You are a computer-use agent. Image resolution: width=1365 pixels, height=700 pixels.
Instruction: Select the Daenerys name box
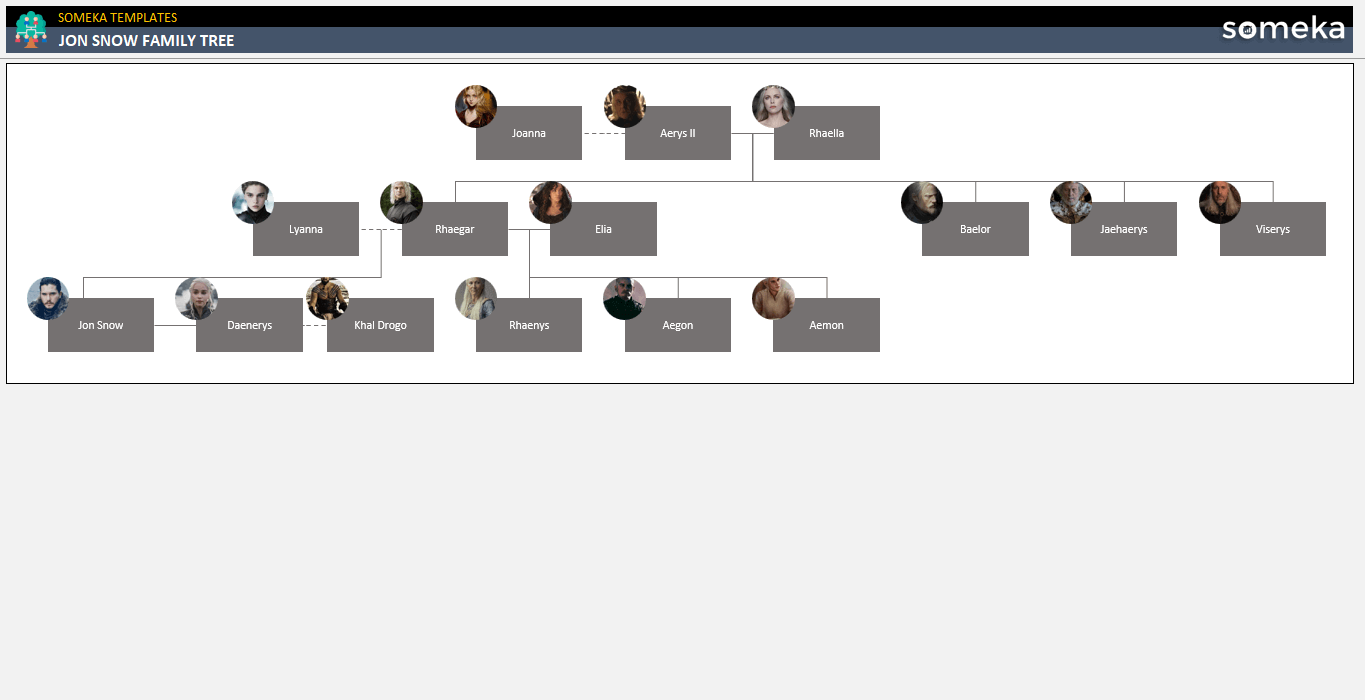(249, 325)
